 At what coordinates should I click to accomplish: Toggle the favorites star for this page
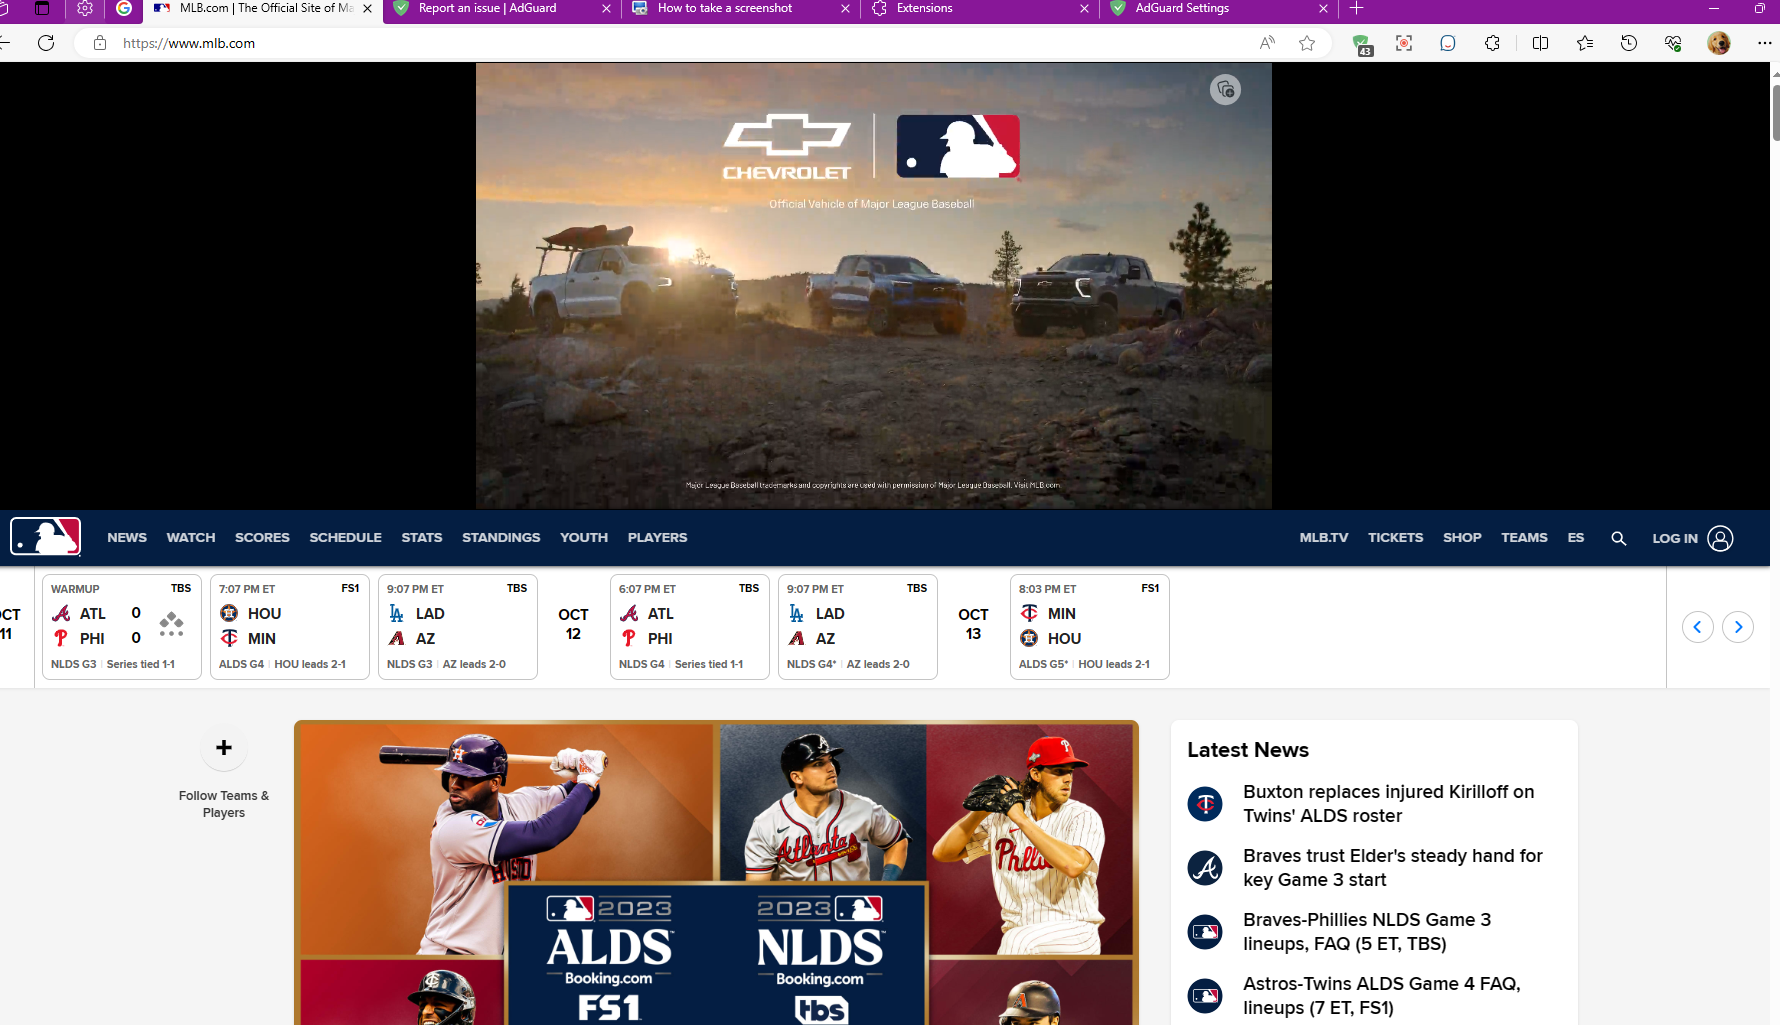point(1306,43)
